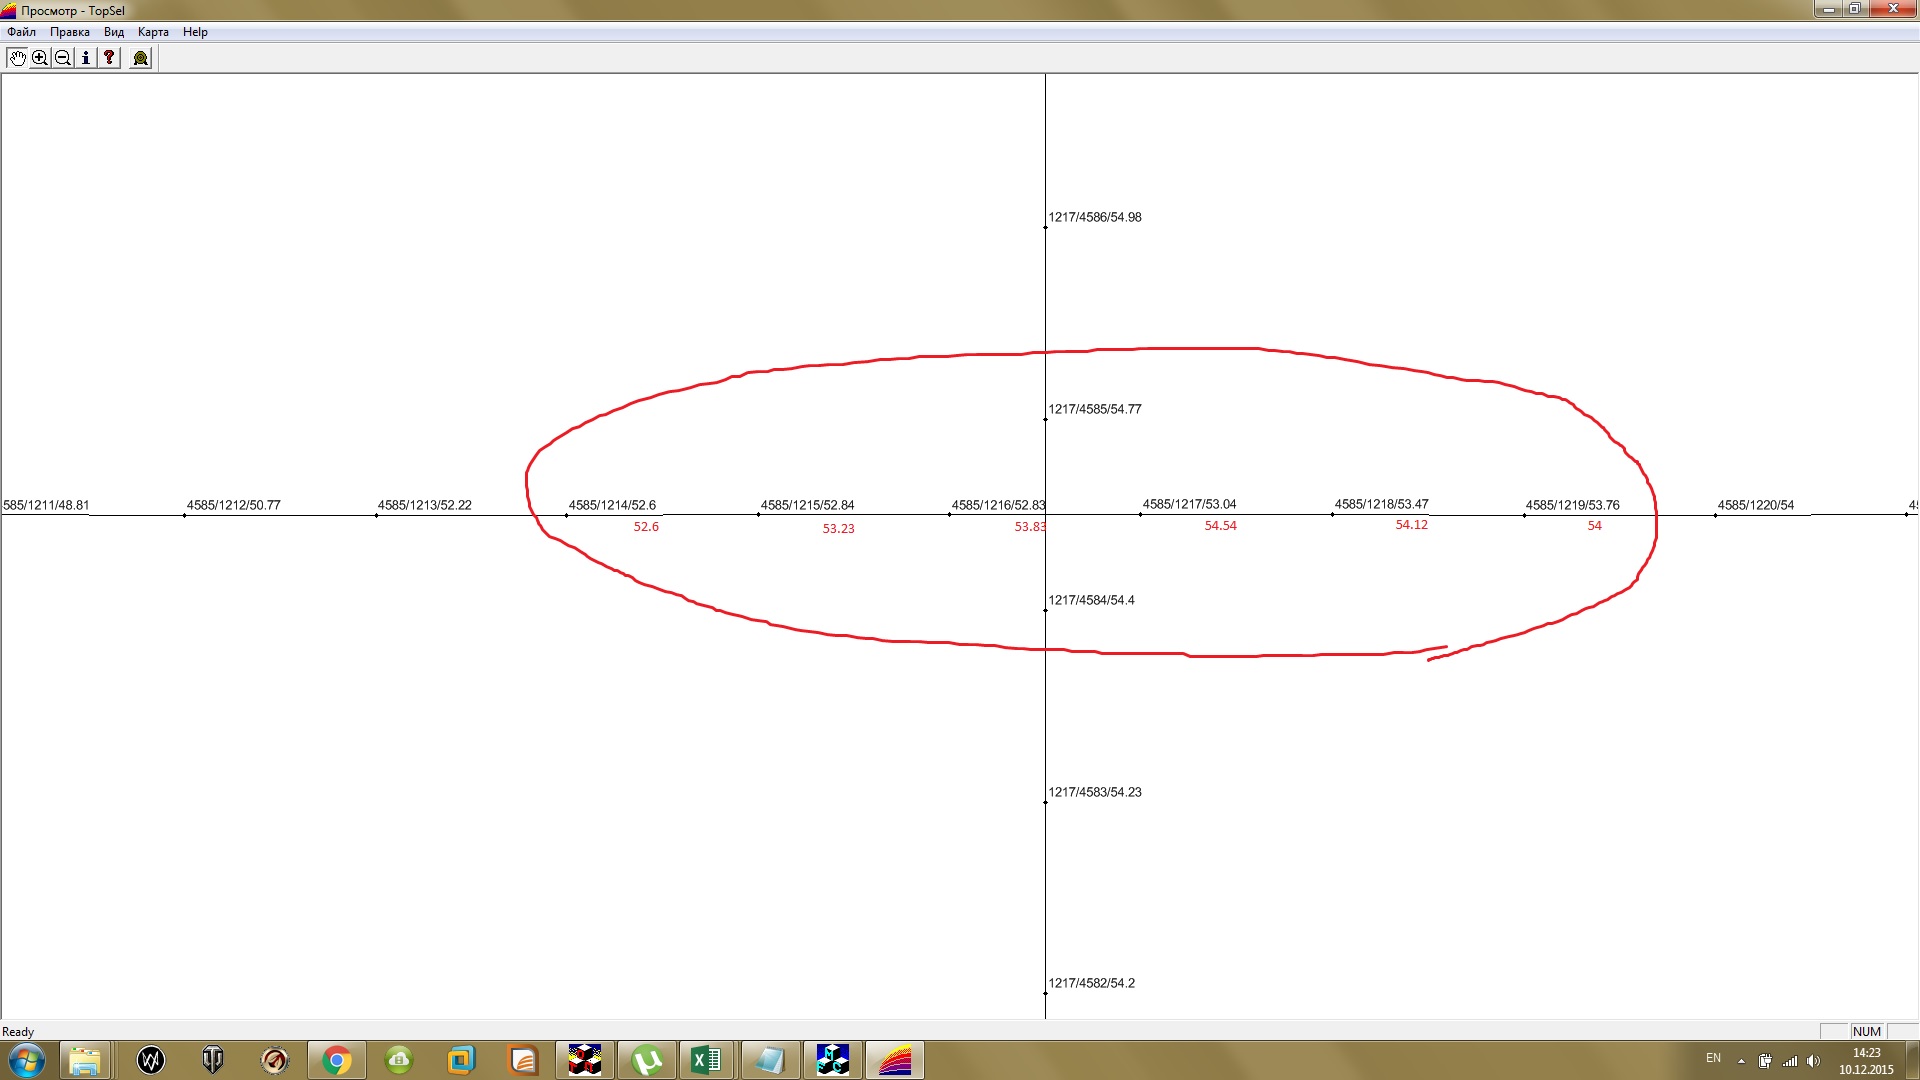Click map point labeled 1217/4583/54.23
The image size is (1920, 1080).
click(1046, 802)
